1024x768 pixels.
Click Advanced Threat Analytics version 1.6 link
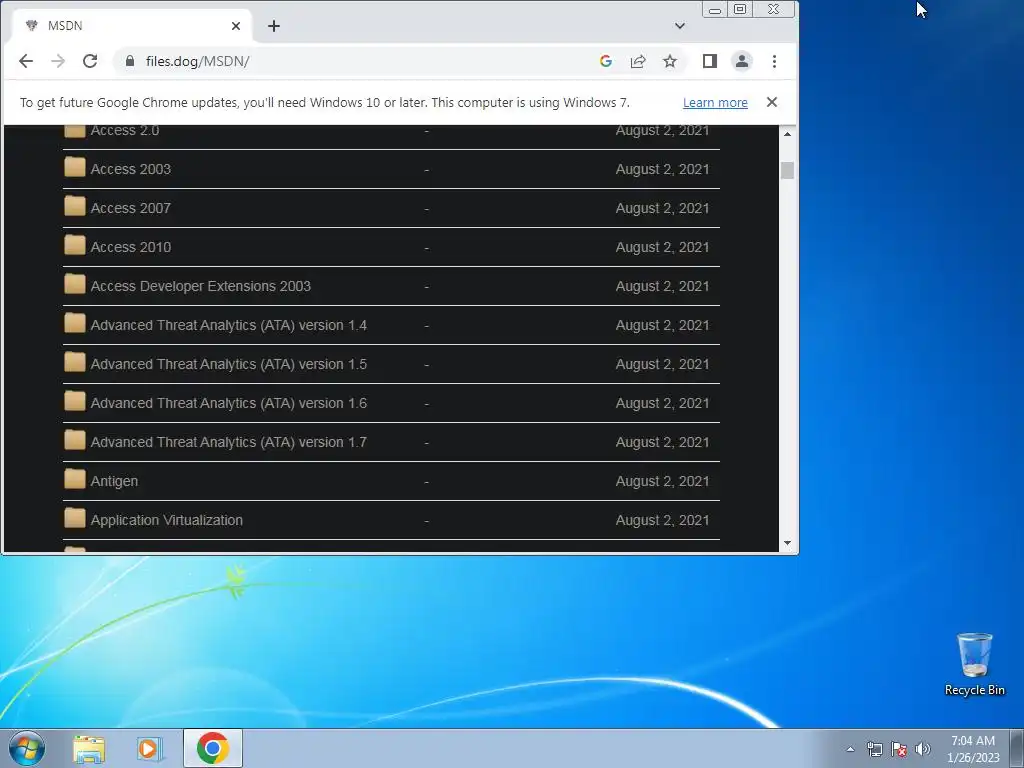point(229,404)
